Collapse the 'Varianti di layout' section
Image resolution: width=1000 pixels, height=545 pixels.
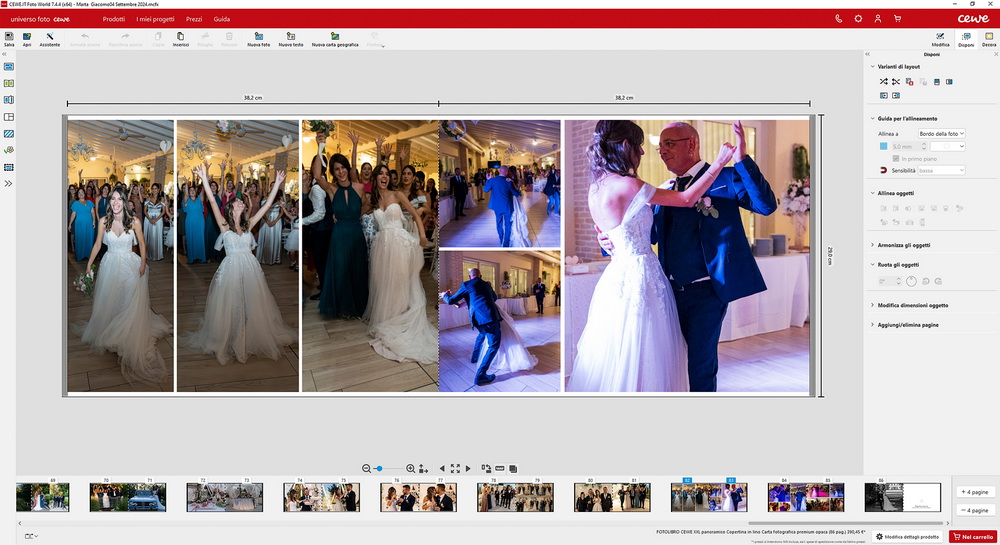[872, 66]
